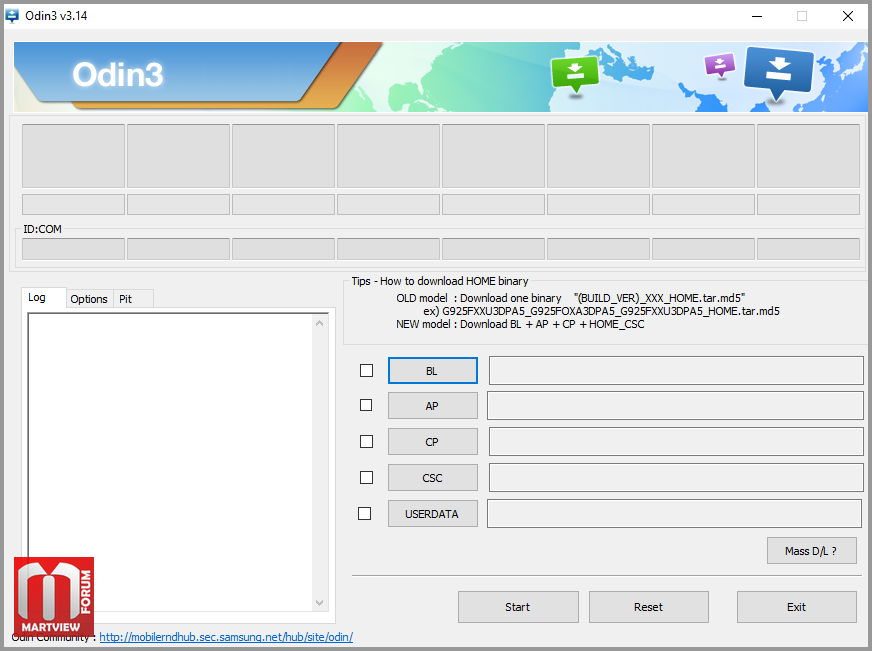Viewport: 872px width, 651px height.
Task: Enable the AP checkbox
Action: point(366,405)
